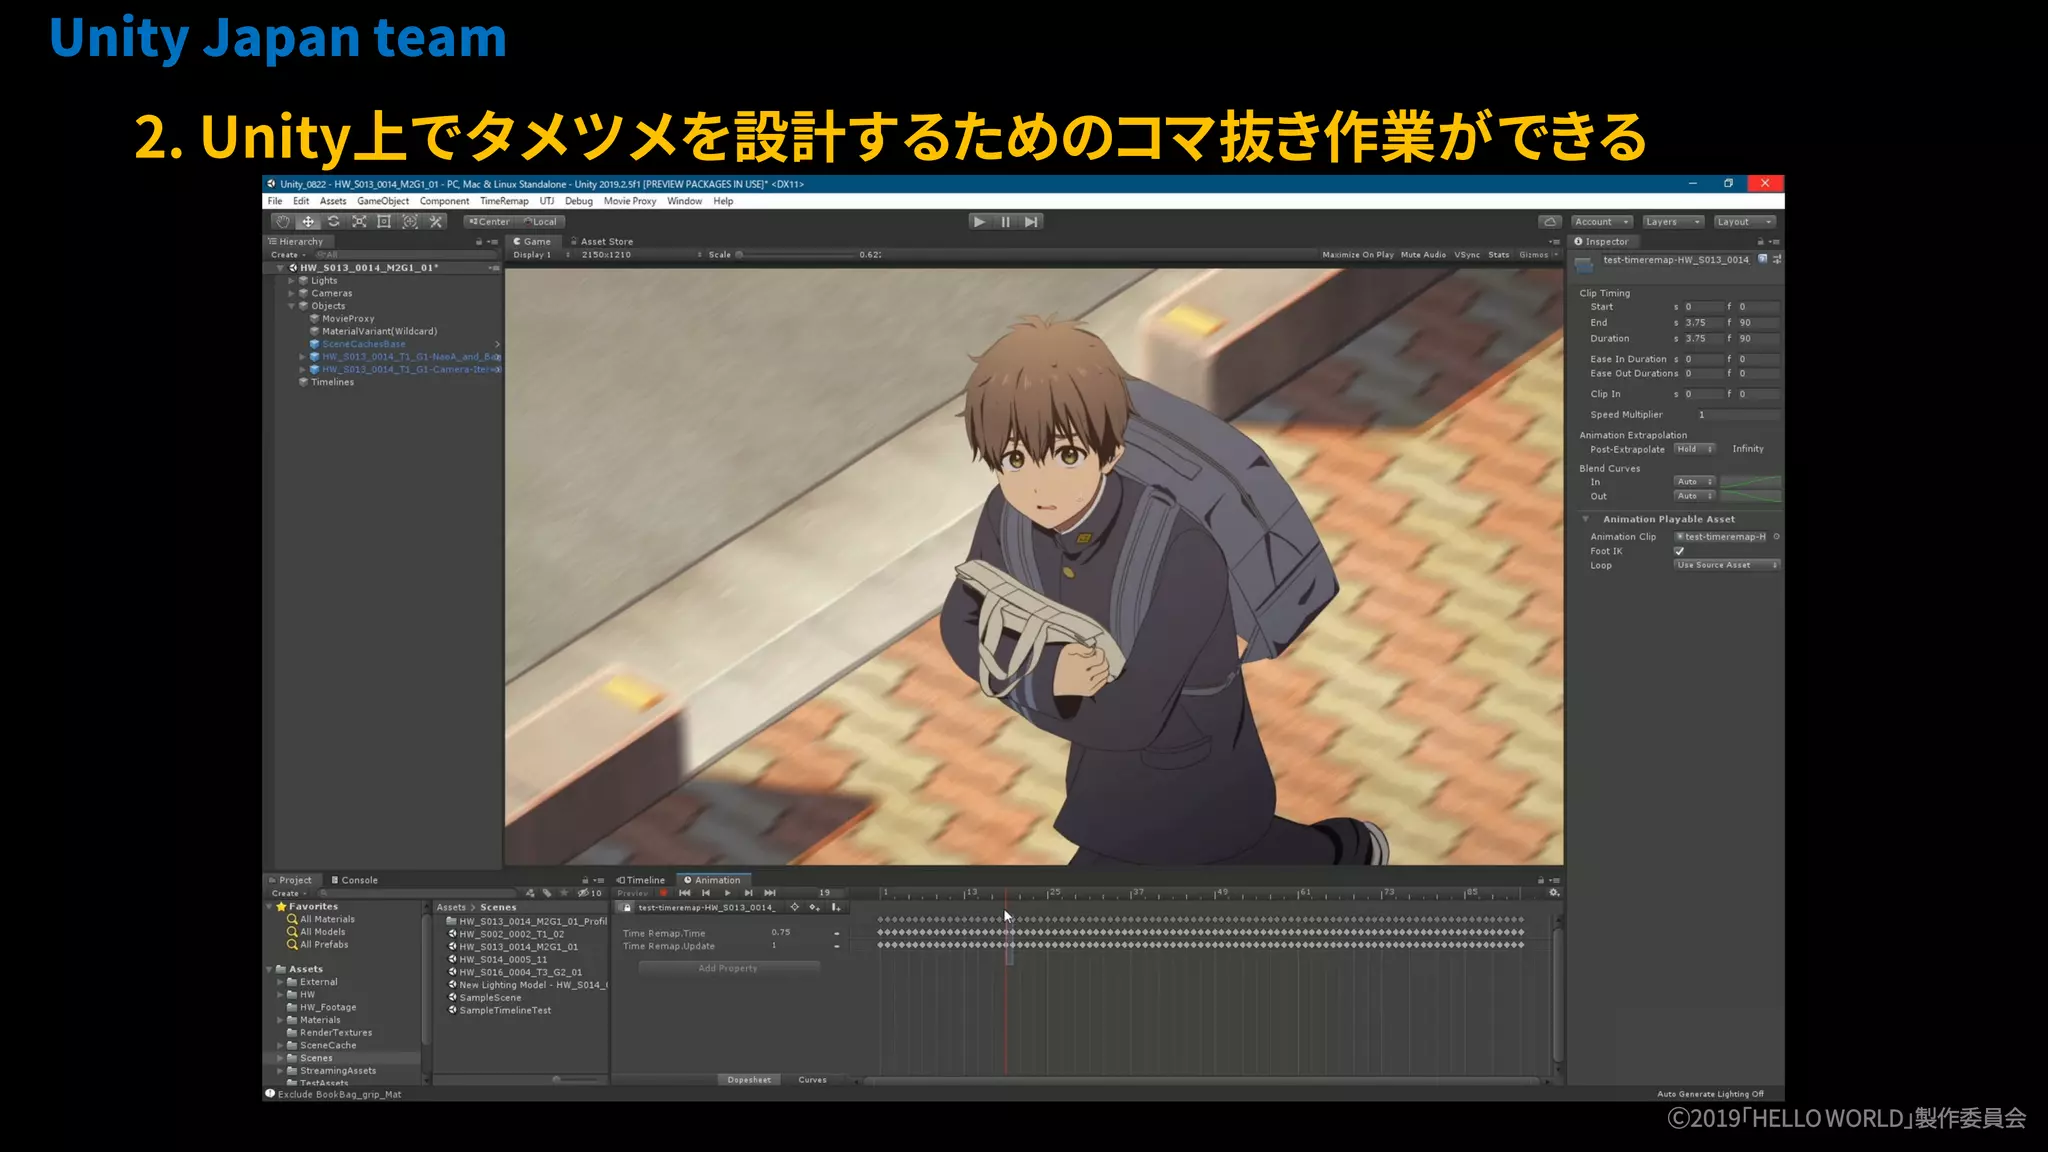Expand the Lights hierarchy item
The image size is (2048, 1152).
292,281
